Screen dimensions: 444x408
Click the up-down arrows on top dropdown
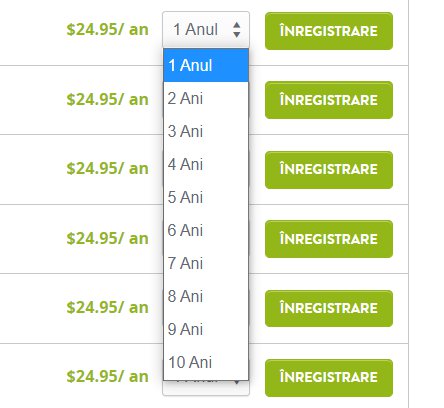click(237, 30)
